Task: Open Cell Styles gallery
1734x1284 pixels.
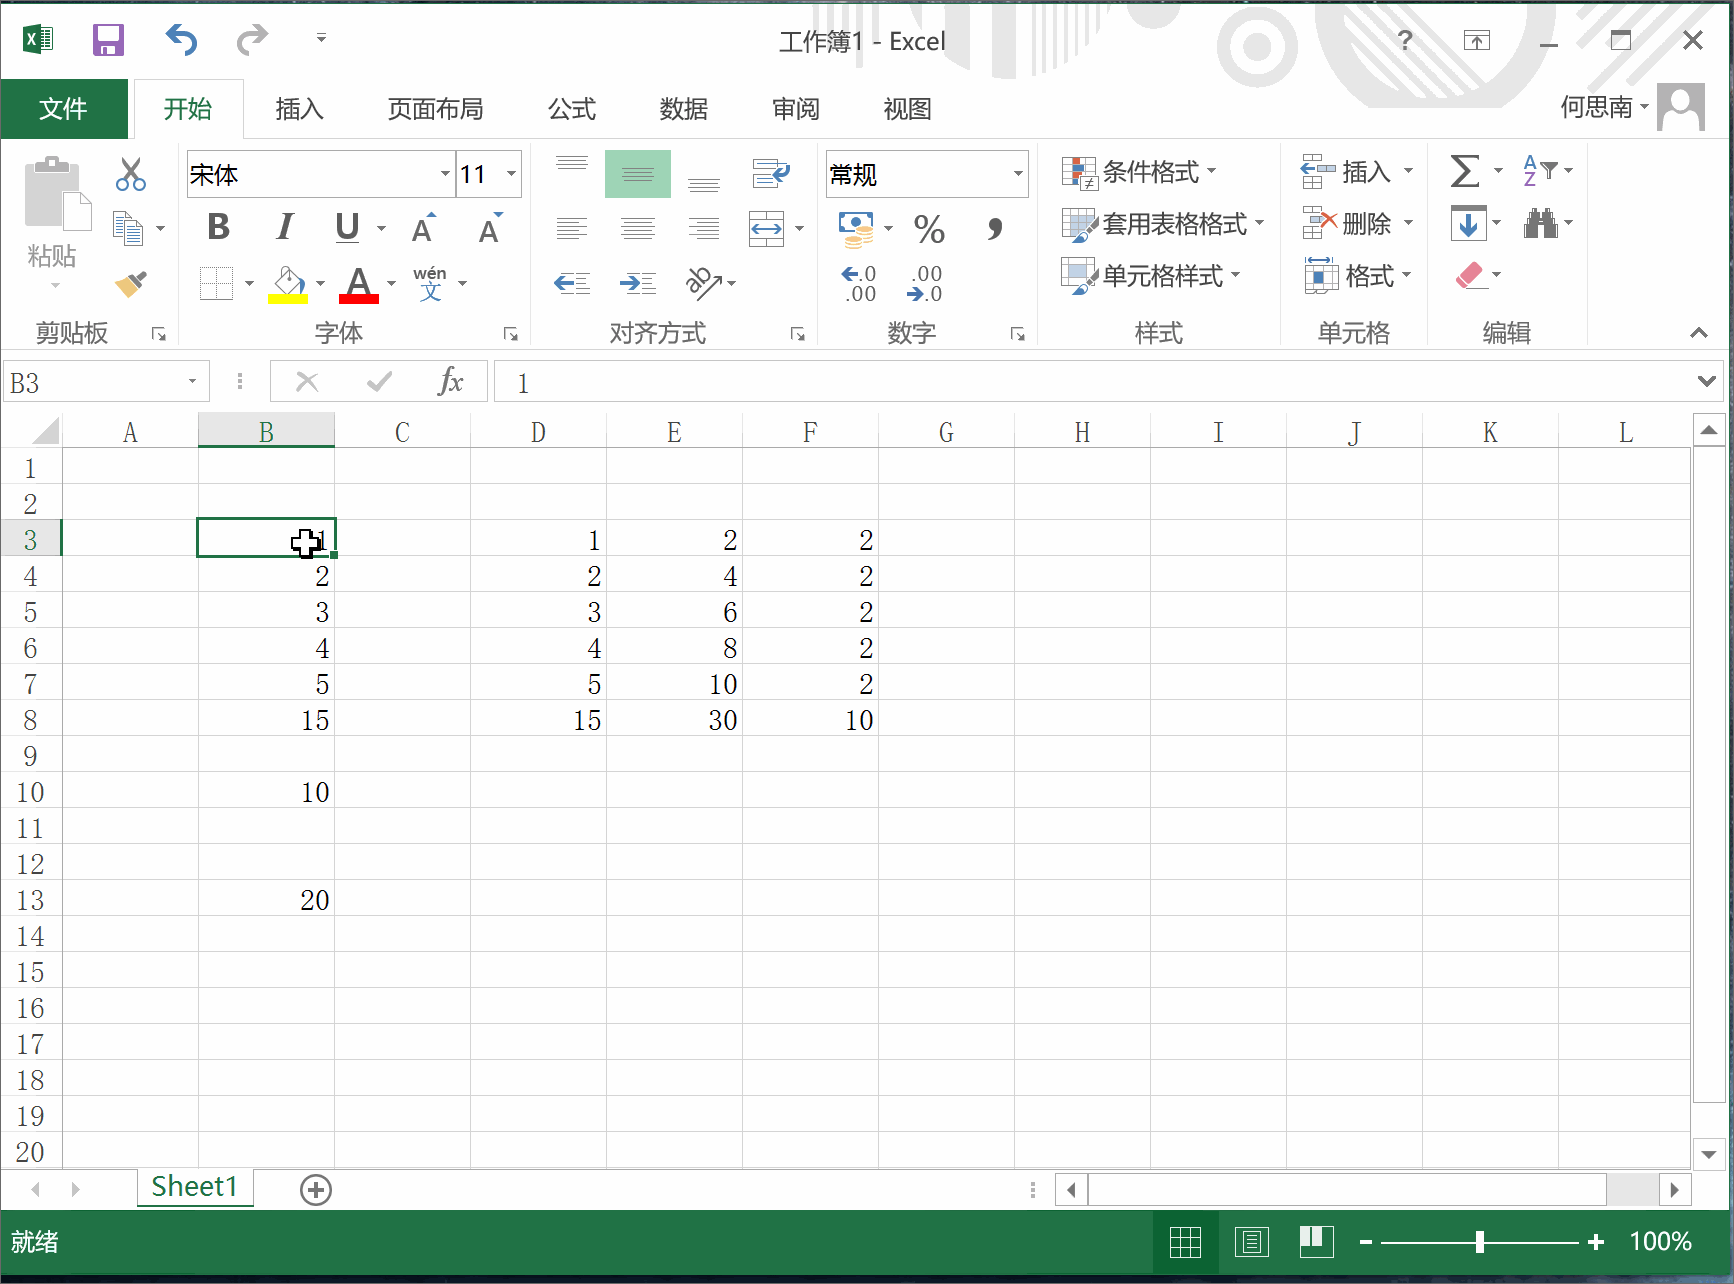Action: pyautogui.click(x=1151, y=276)
